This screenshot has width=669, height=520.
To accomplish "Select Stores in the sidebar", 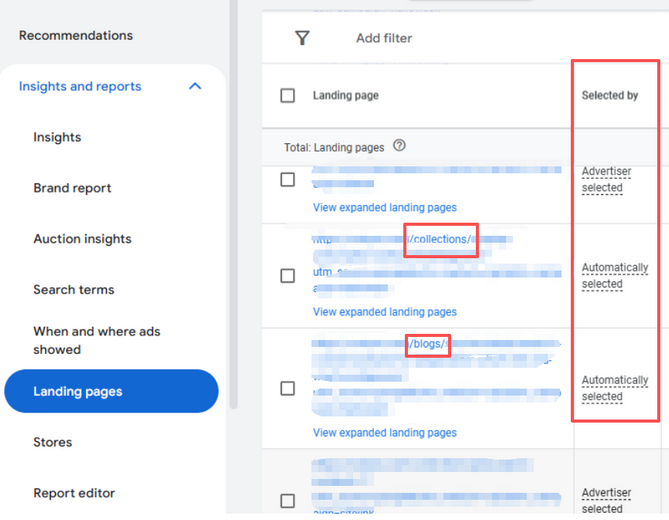I will pyautogui.click(x=53, y=442).
